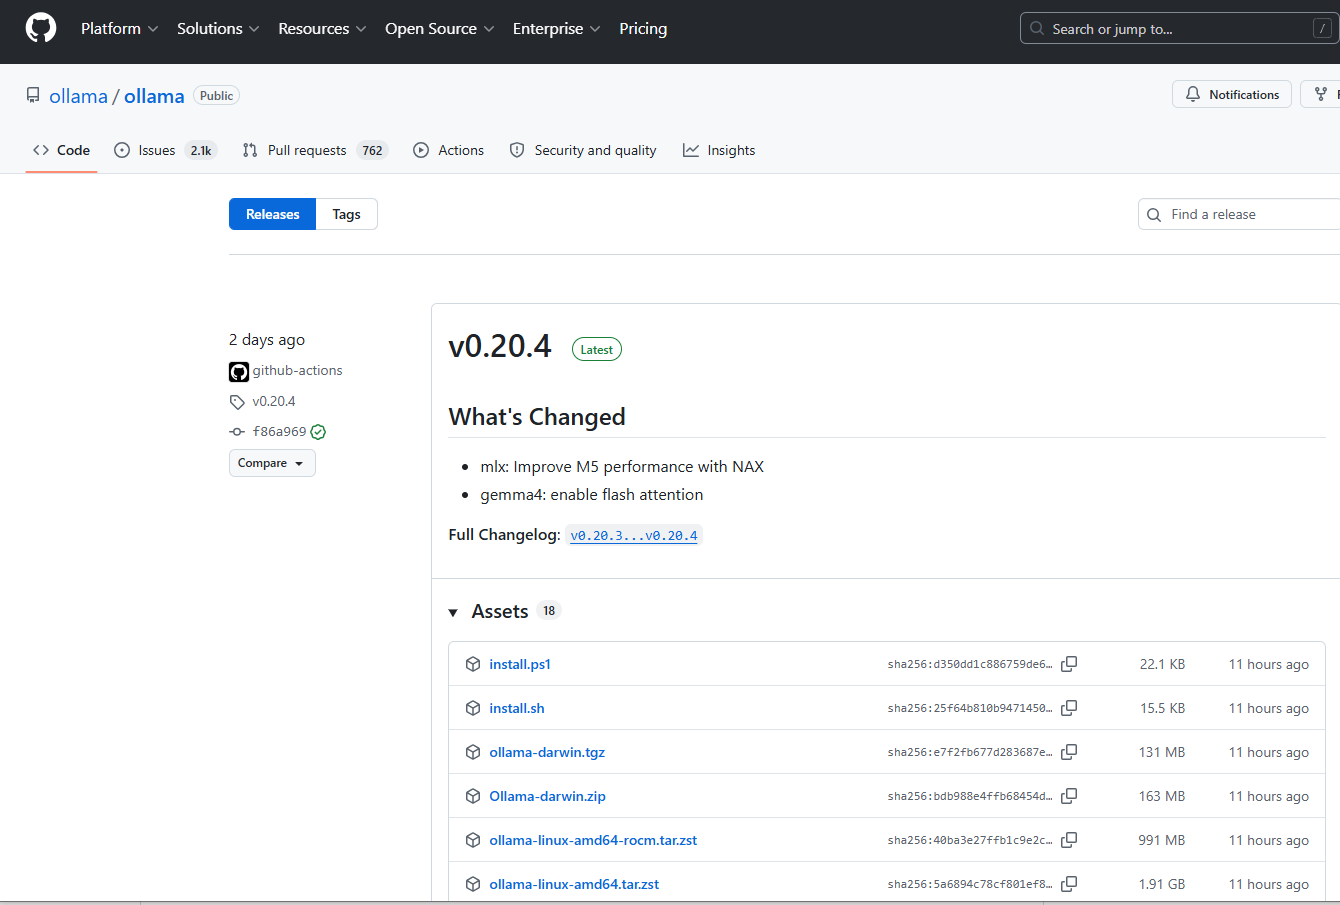Go to the Pricing page
The height and width of the screenshot is (905, 1340).
[643, 29]
